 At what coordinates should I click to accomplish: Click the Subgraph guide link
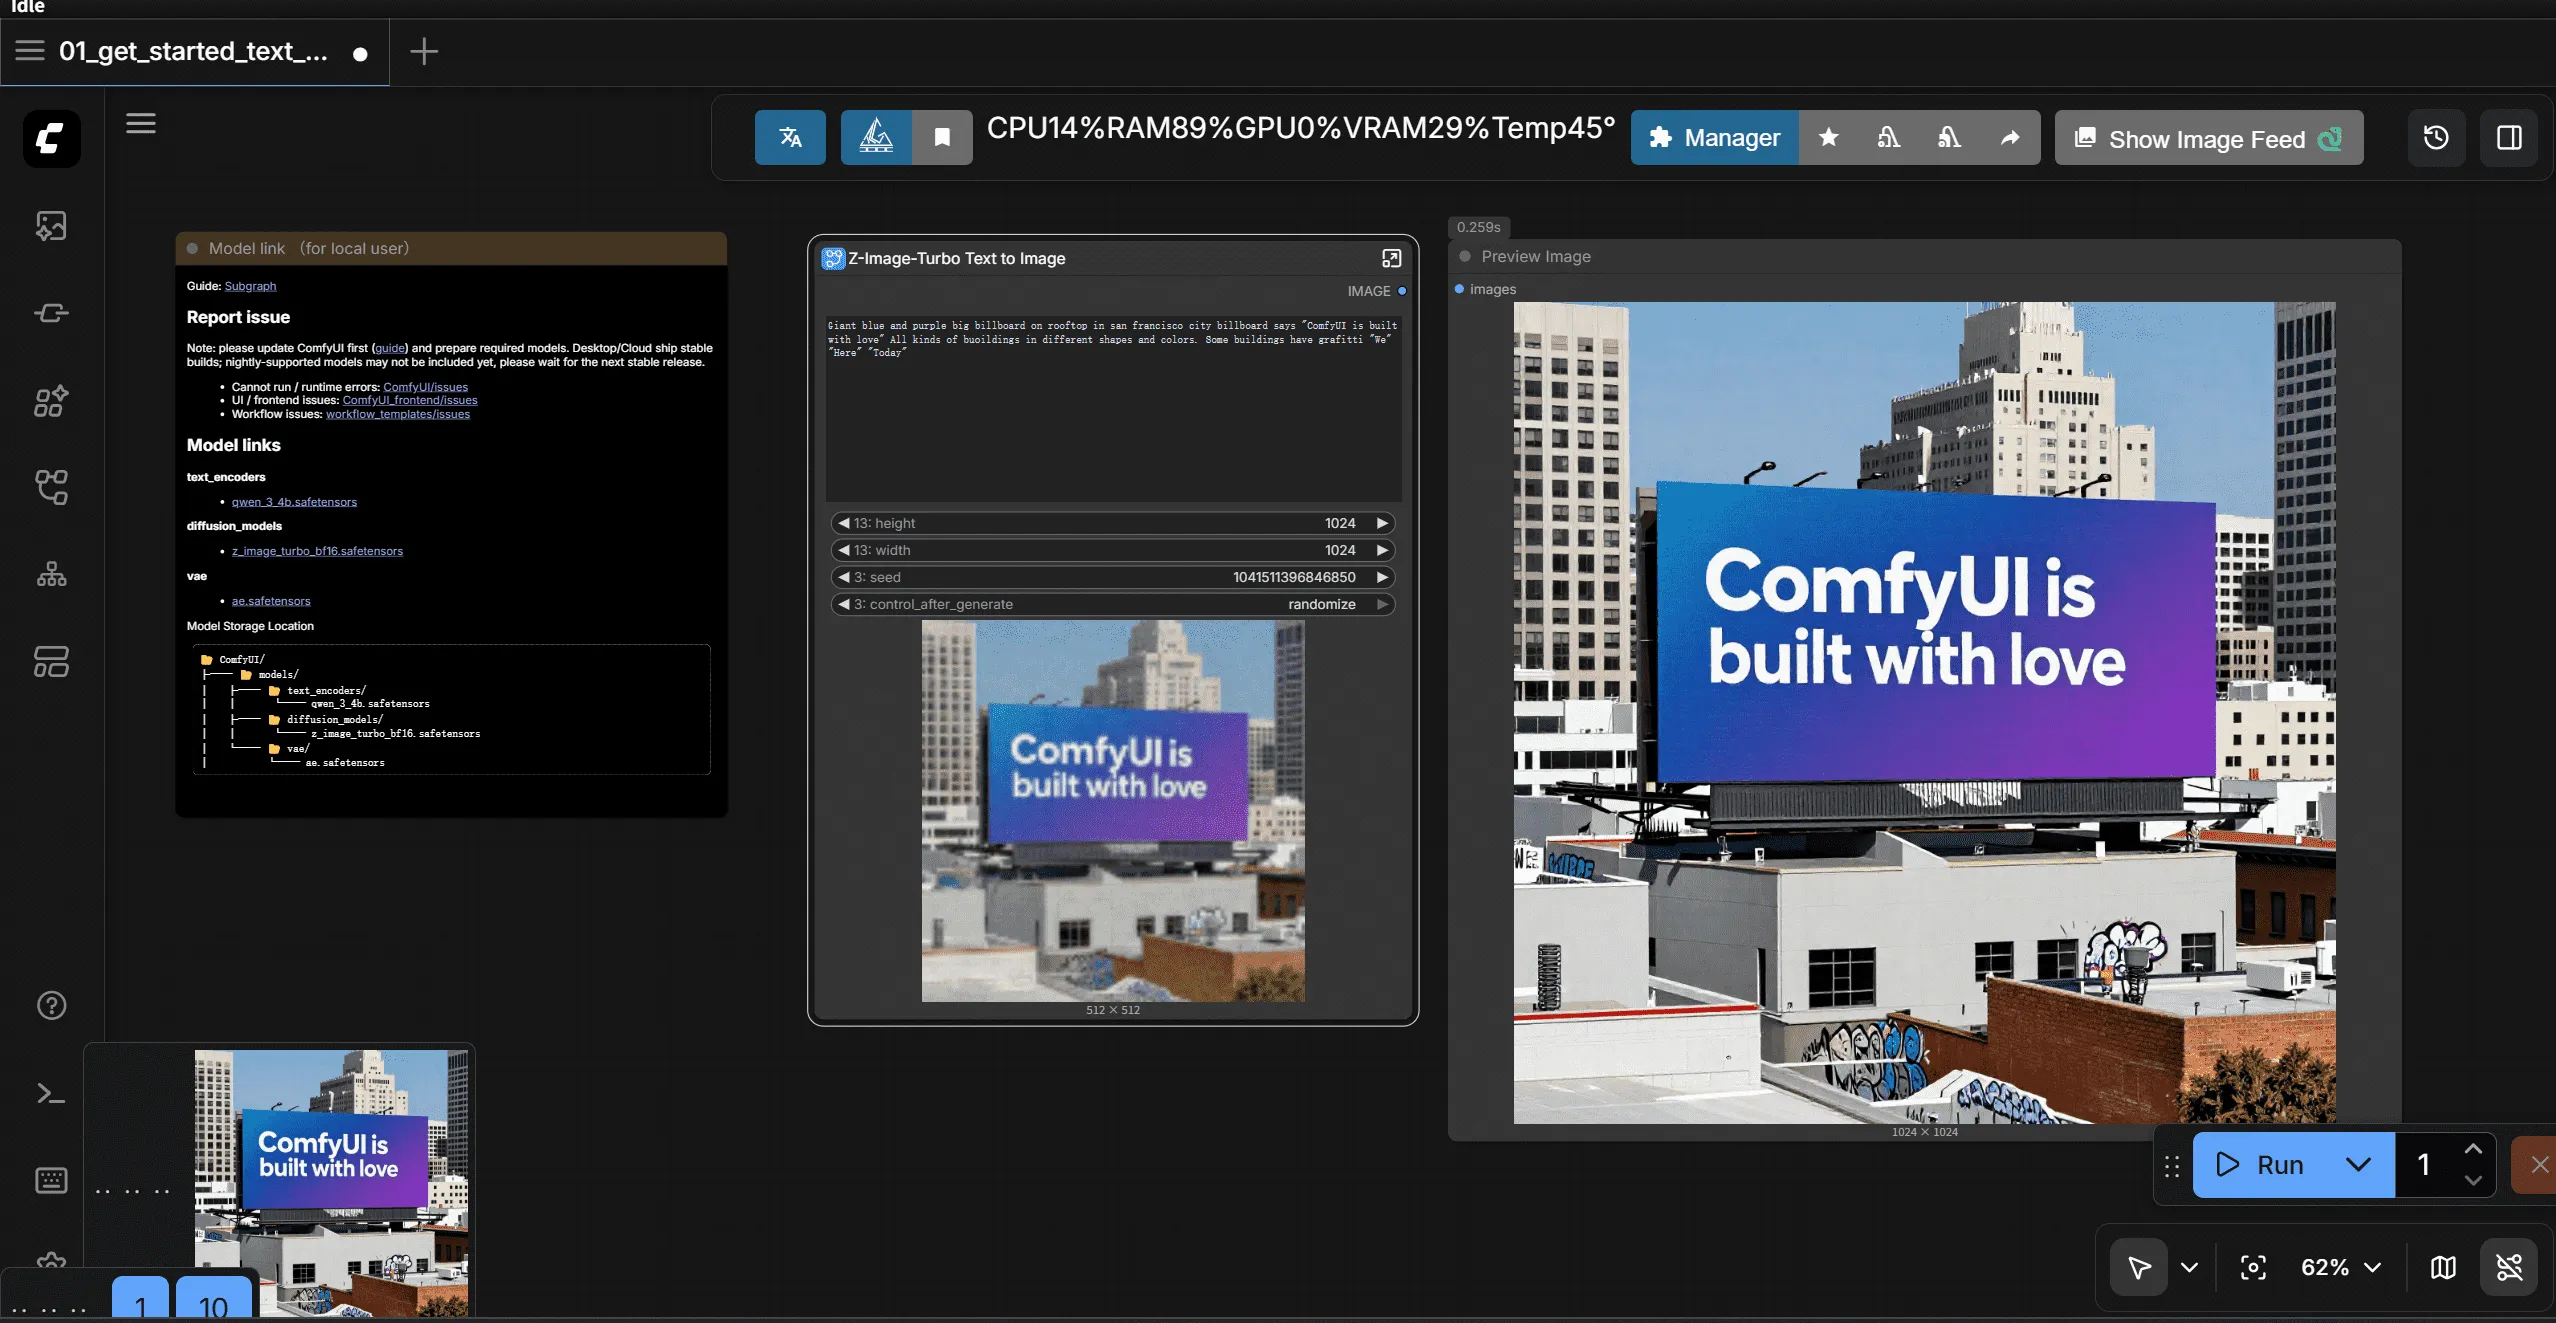(248, 285)
